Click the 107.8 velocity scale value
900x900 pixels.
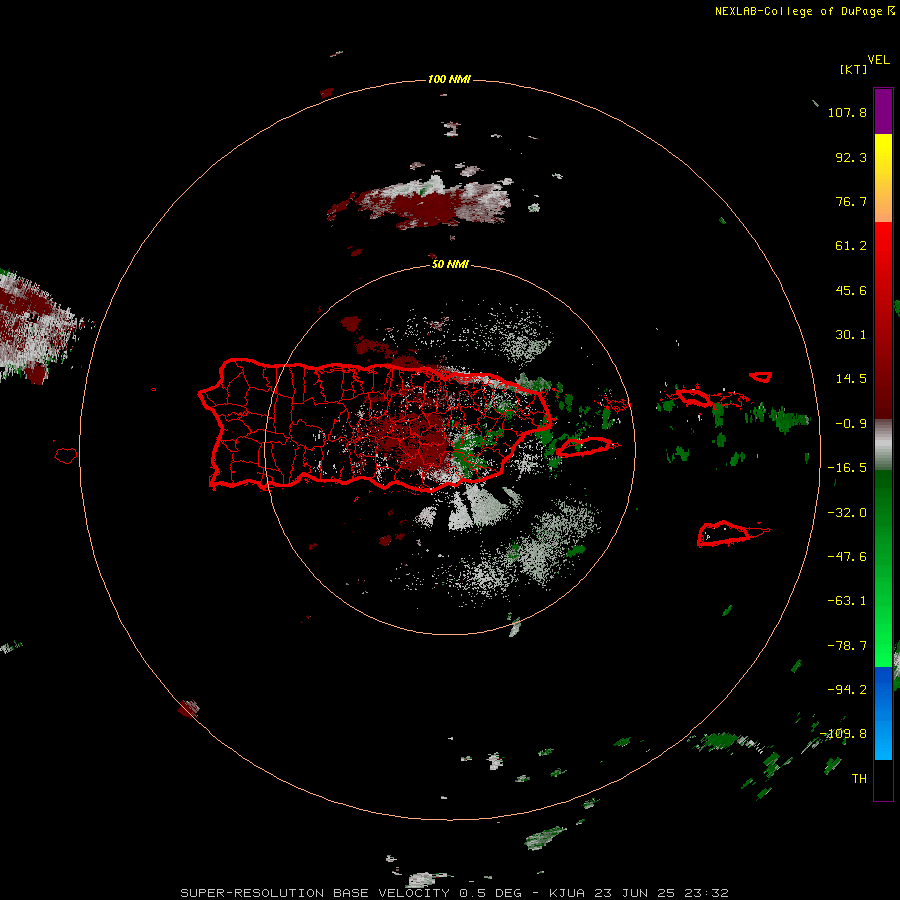[x=847, y=112]
